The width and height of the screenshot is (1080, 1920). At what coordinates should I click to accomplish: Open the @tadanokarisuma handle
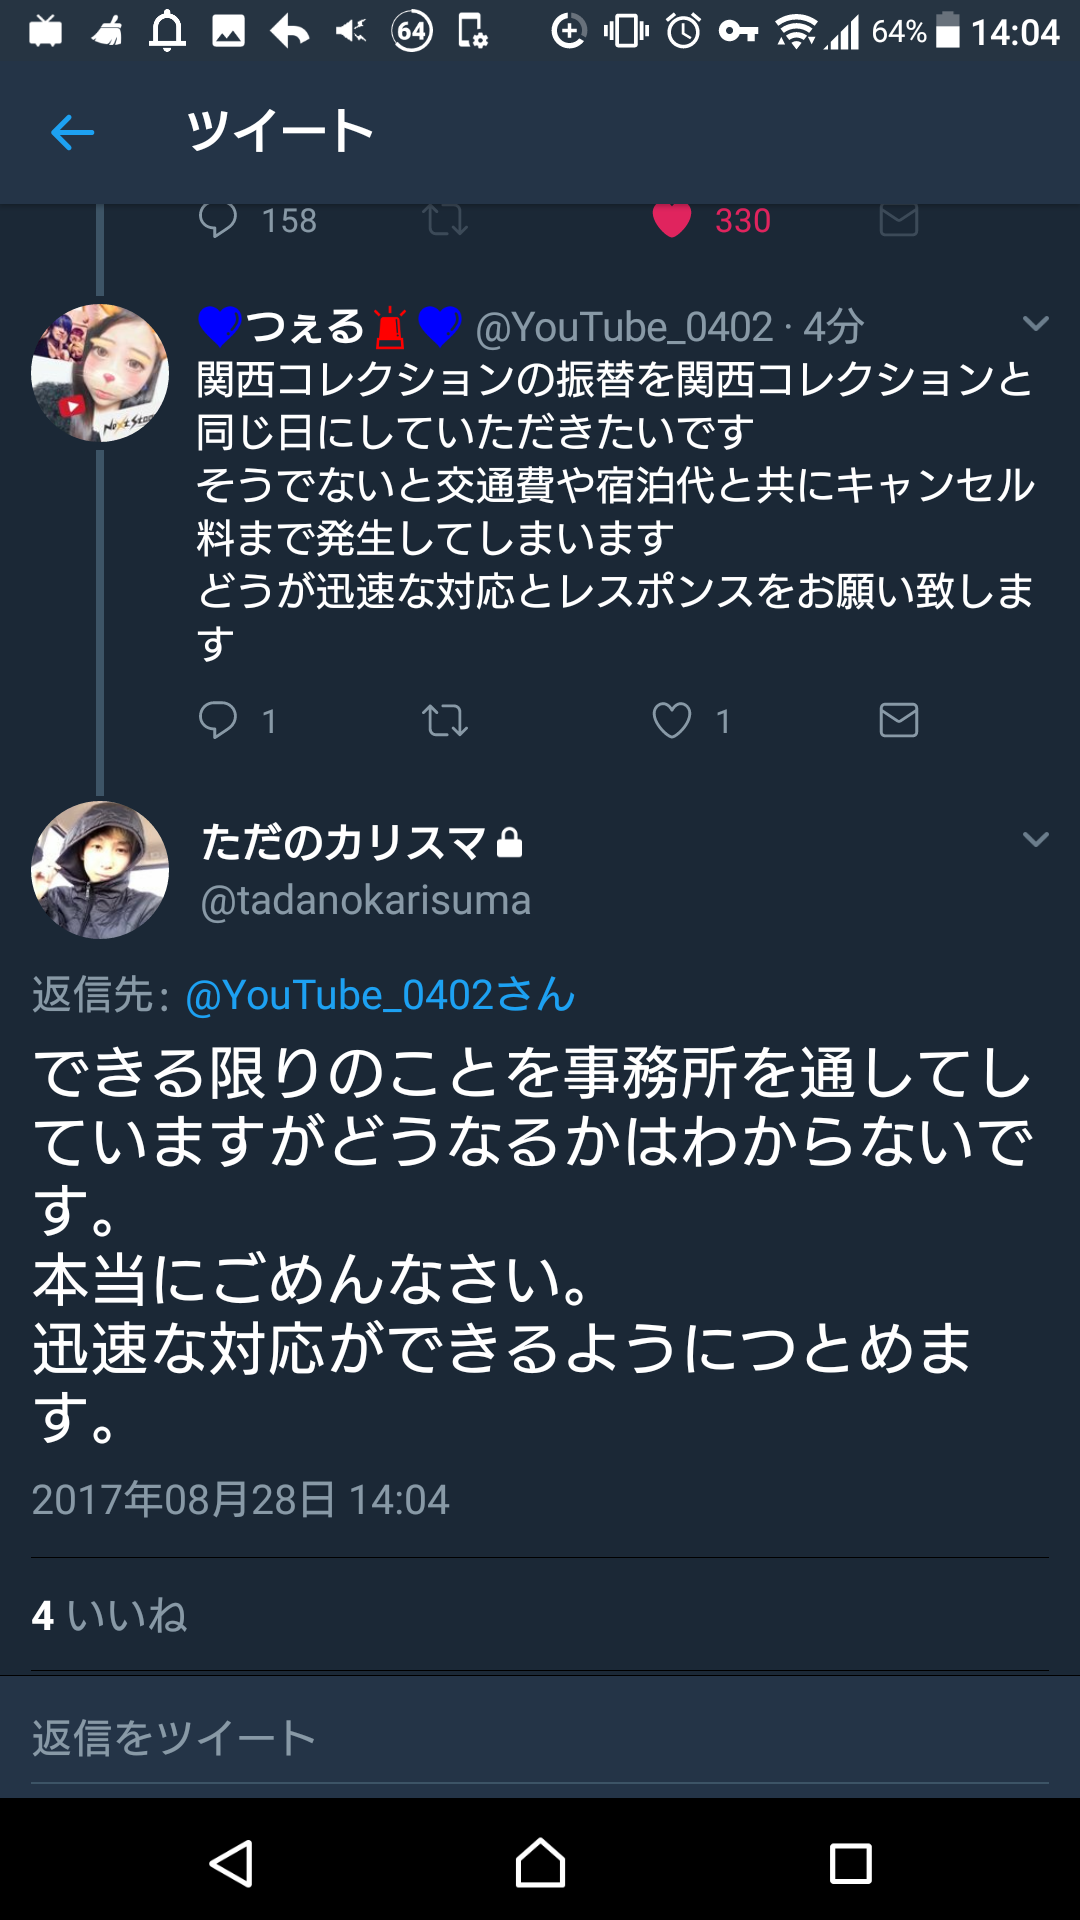coord(366,900)
